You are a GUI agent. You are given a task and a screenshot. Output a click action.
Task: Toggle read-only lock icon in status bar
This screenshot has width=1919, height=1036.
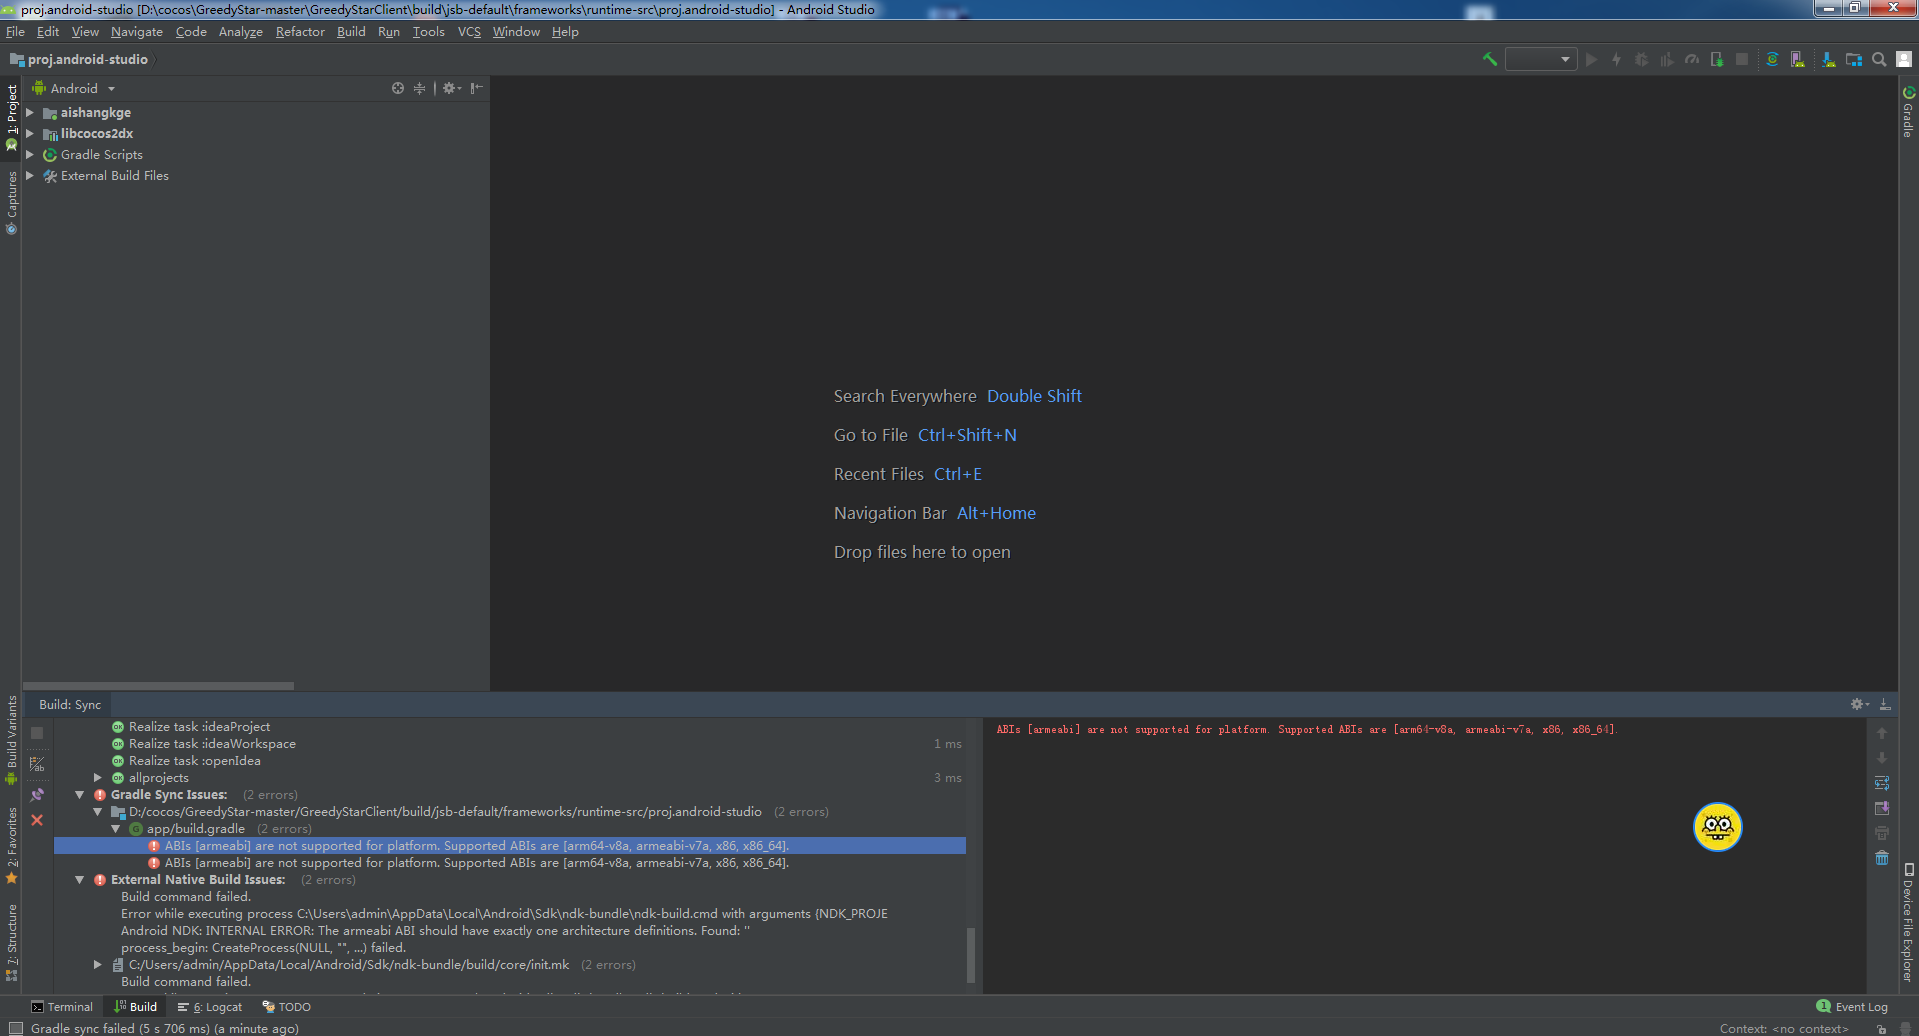(x=1881, y=1029)
